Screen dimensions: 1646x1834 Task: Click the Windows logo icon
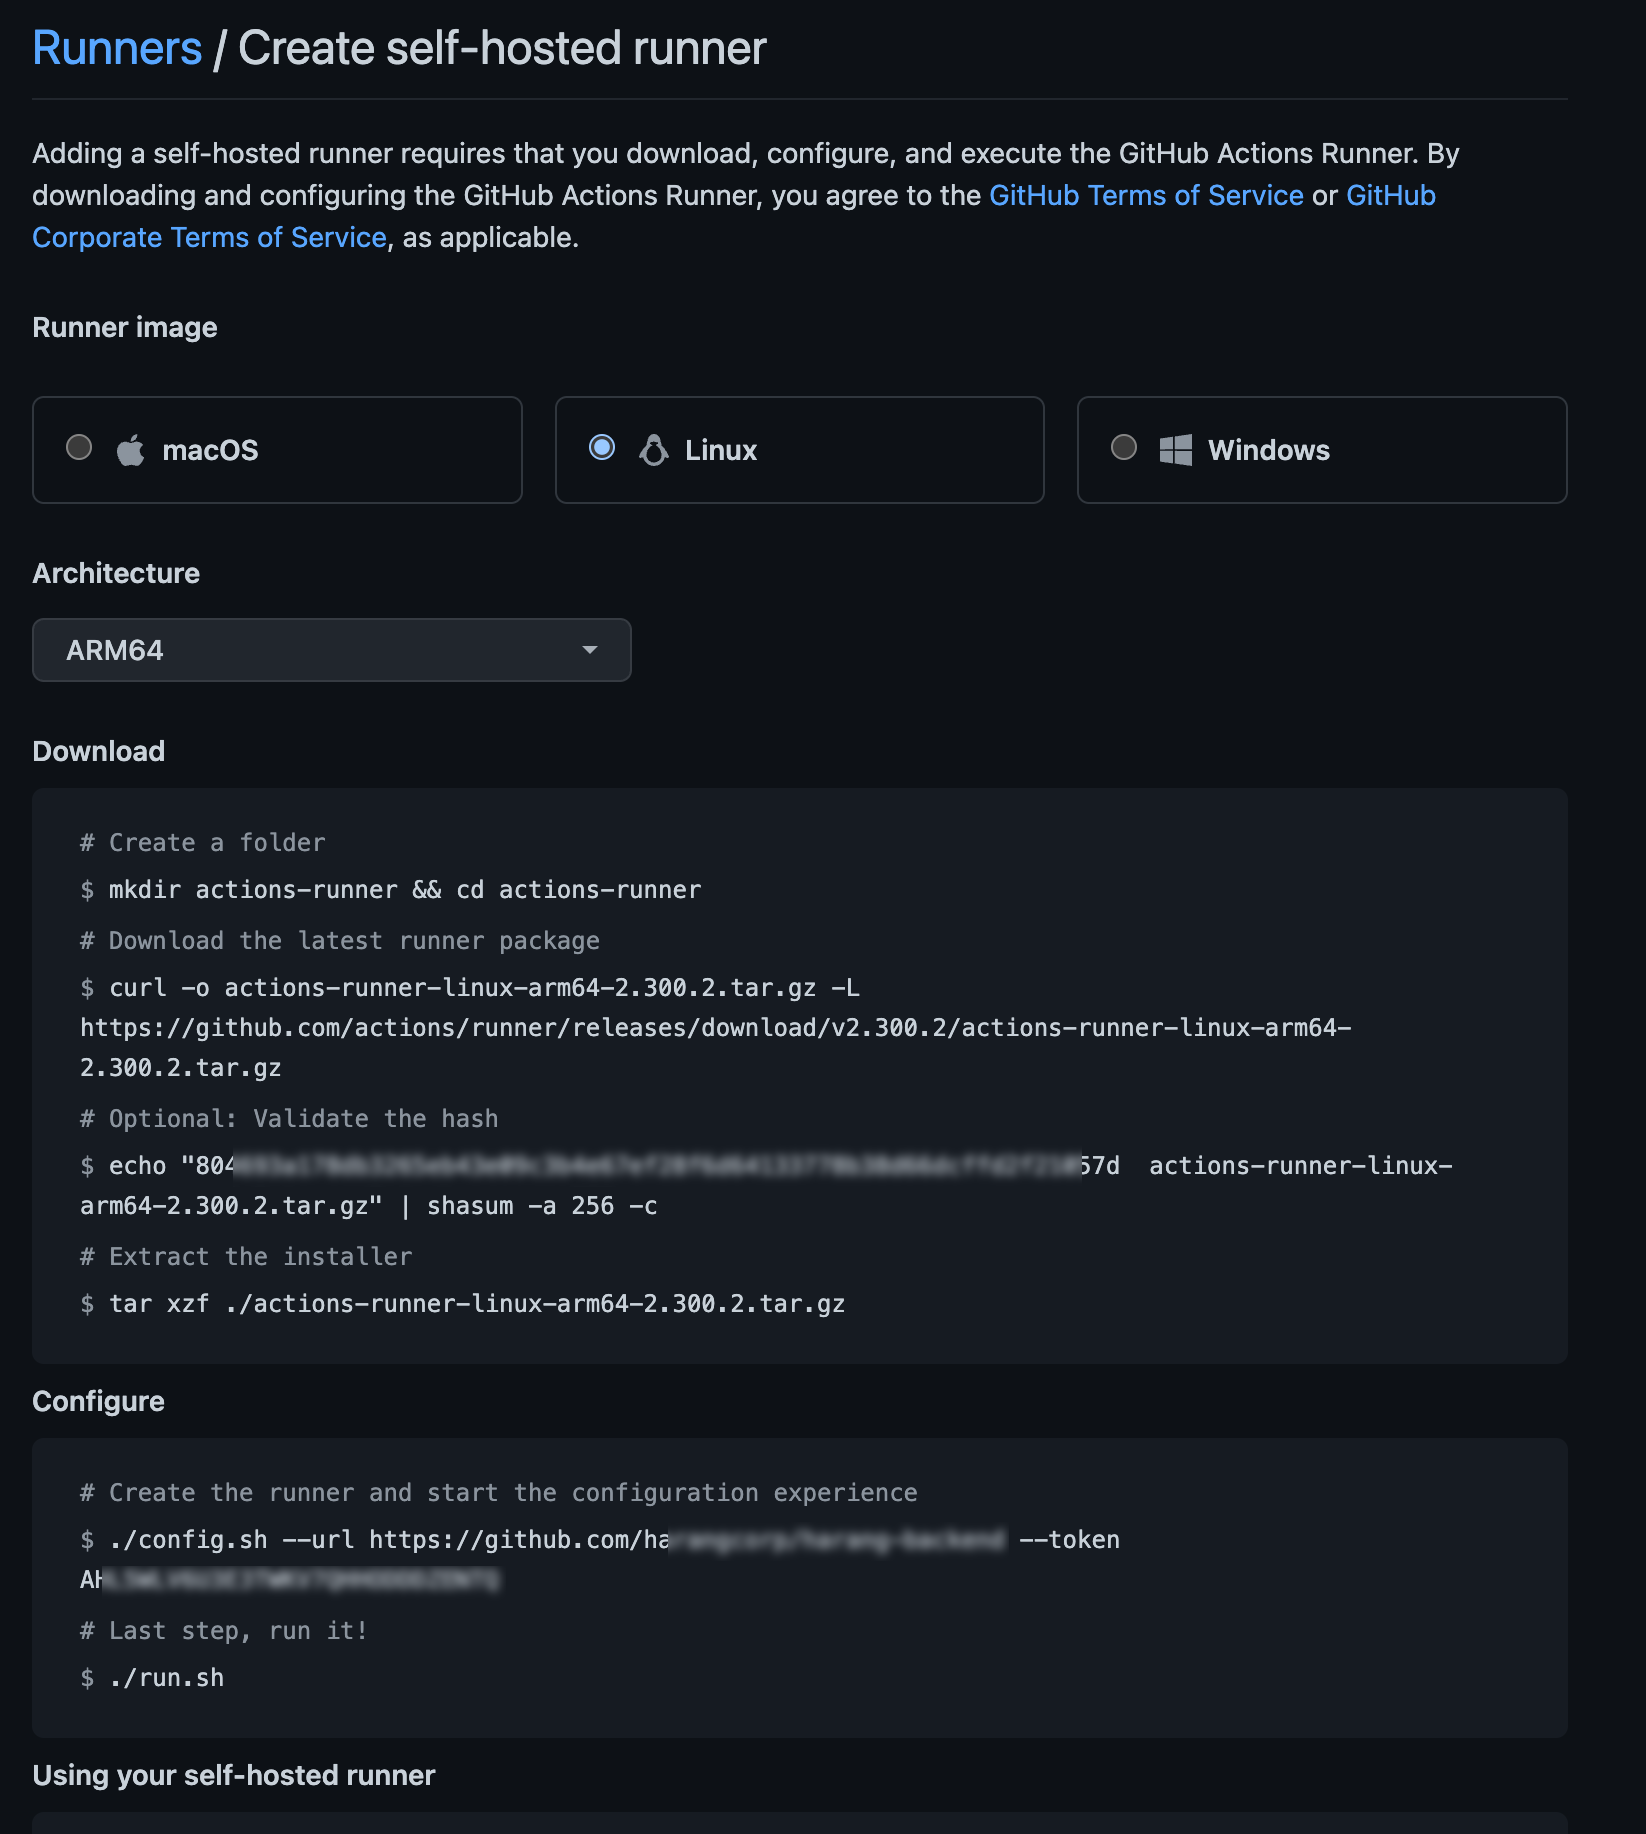pos(1176,450)
